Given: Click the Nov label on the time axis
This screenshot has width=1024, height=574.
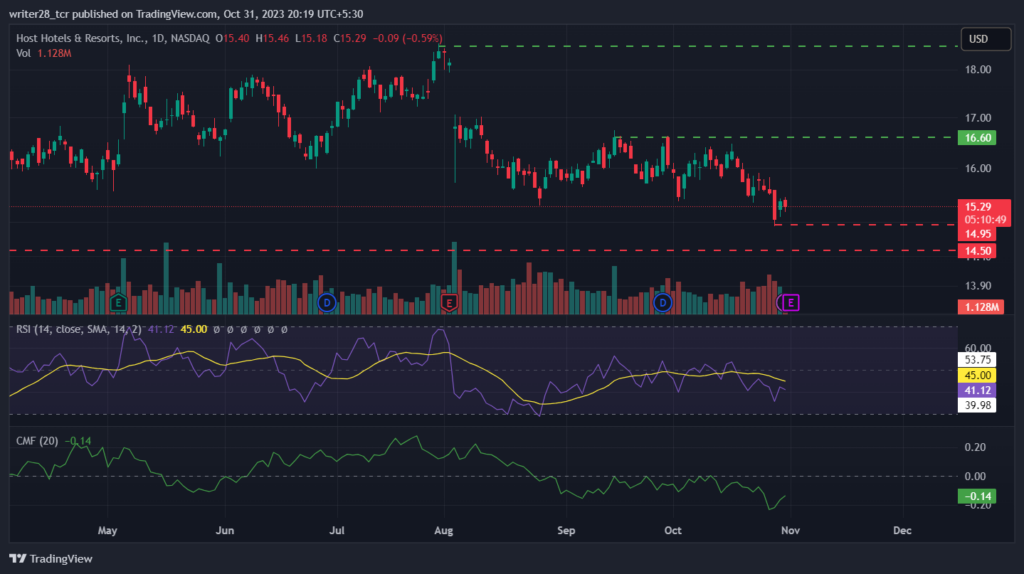Looking at the screenshot, I should point(790,530).
